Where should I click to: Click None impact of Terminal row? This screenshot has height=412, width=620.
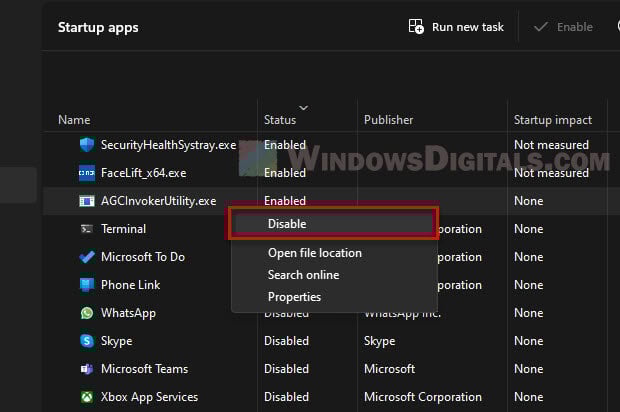point(528,229)
